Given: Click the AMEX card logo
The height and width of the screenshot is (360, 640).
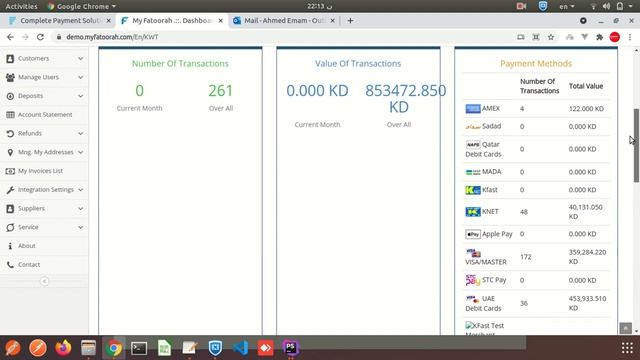Looking at the screenshot, I should (x=473, y=109).
